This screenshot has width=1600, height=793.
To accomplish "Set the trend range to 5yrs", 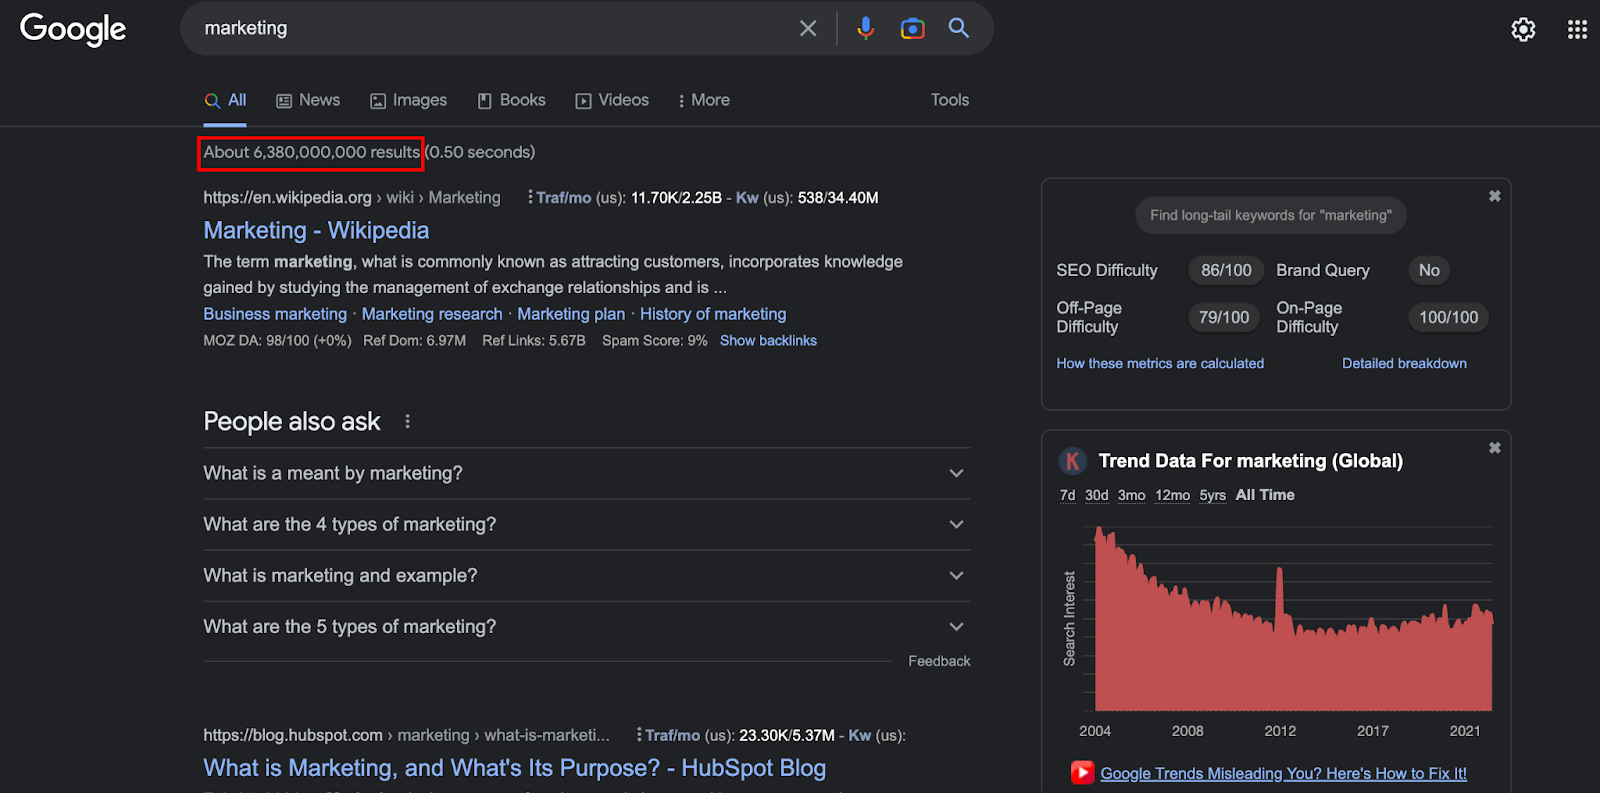I will tap(1213, 495).
